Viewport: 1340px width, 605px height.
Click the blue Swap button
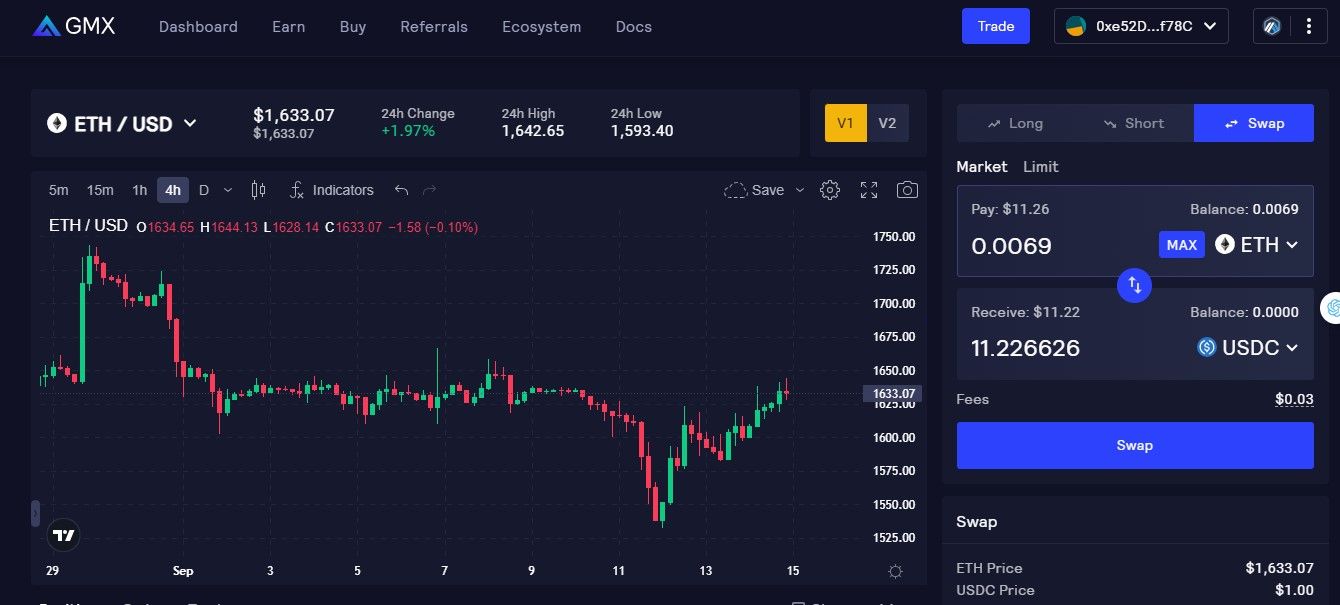coord(1134,445)
